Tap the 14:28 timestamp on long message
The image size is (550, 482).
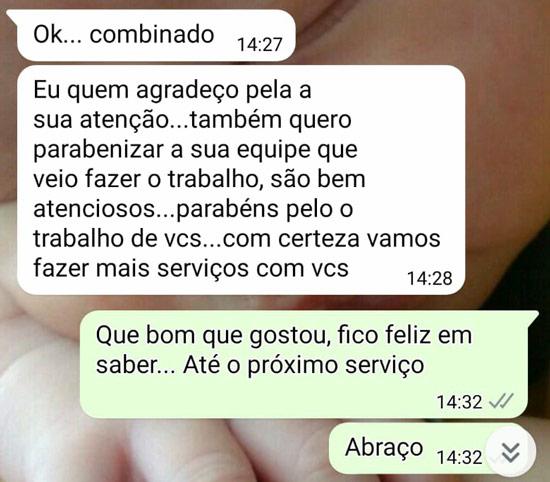click(429, 279)
